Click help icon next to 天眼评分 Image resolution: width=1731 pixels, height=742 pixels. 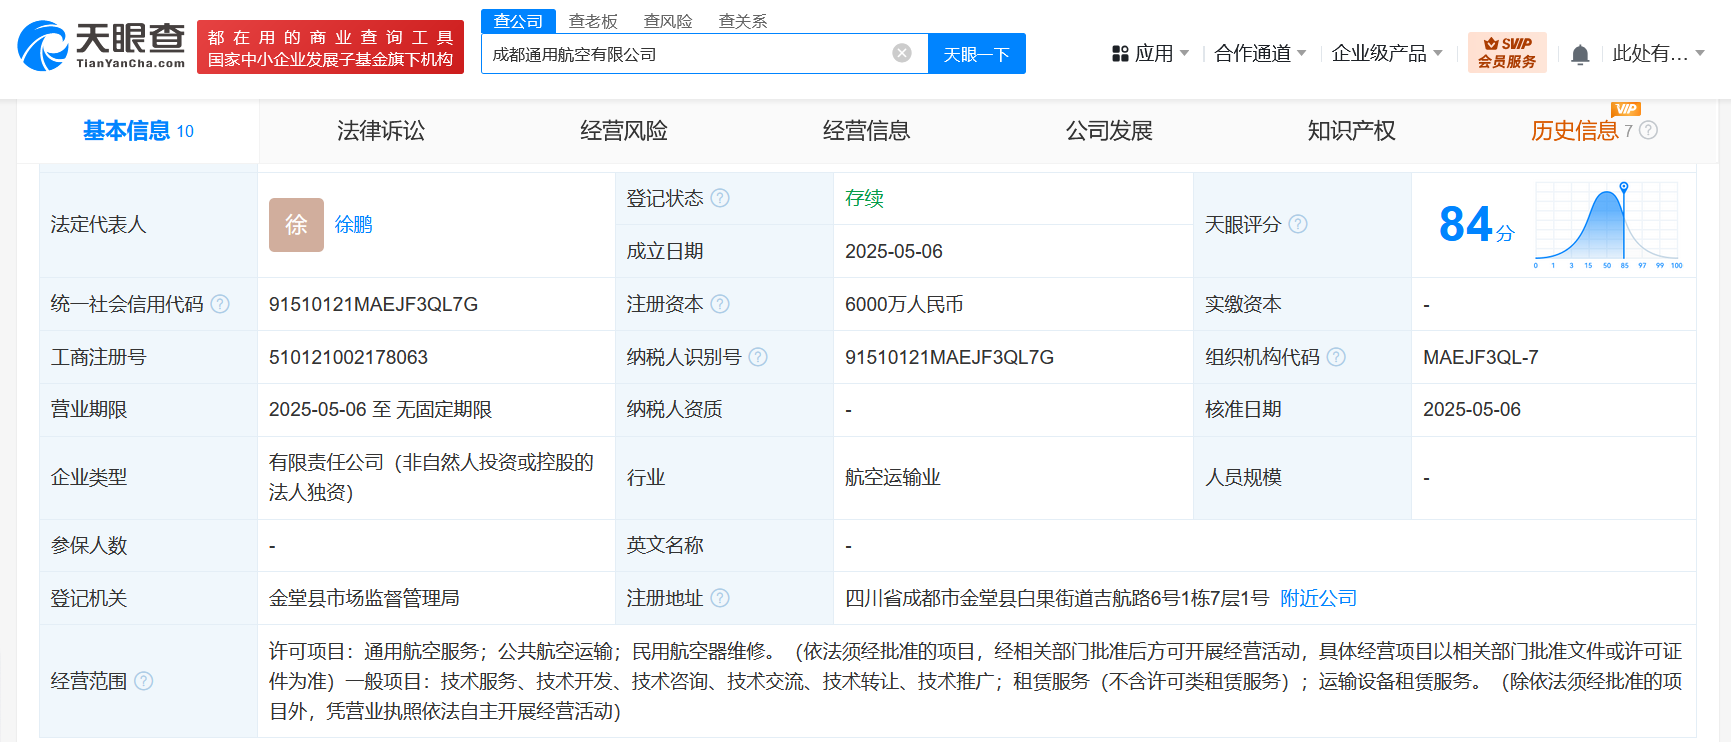click(x=1298, y=224)
